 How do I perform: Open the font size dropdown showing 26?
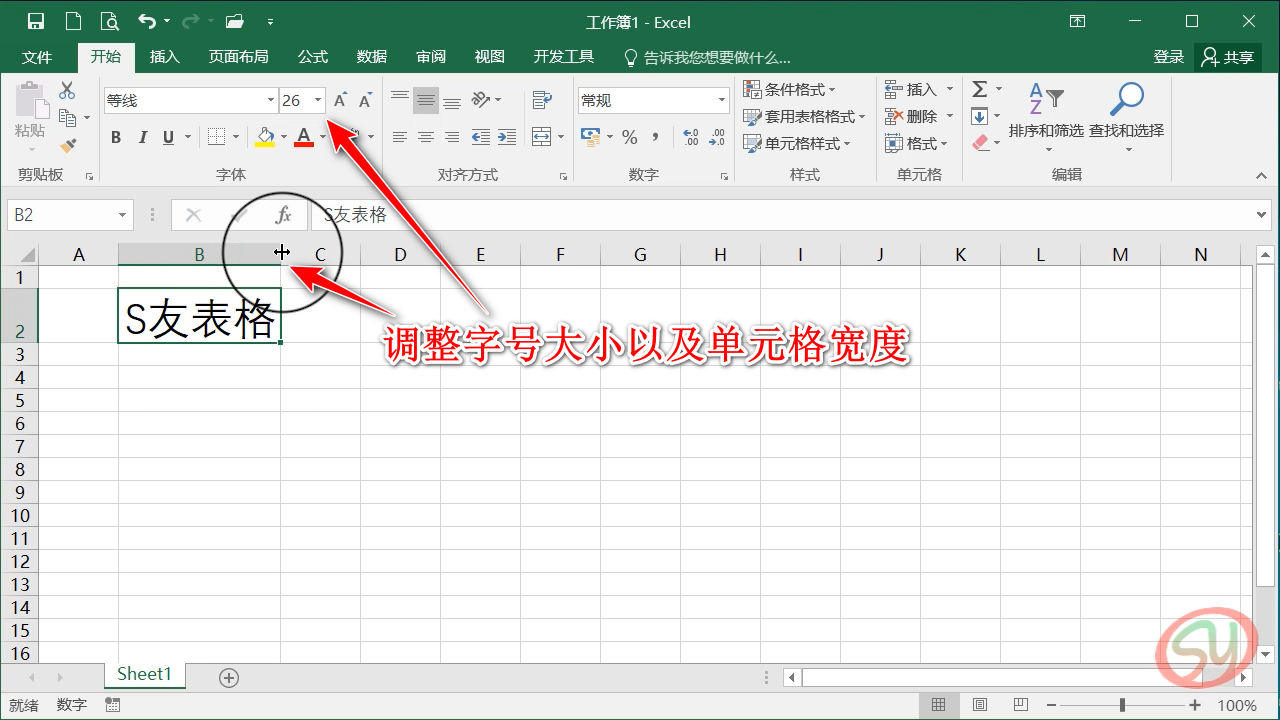[318, 100]
